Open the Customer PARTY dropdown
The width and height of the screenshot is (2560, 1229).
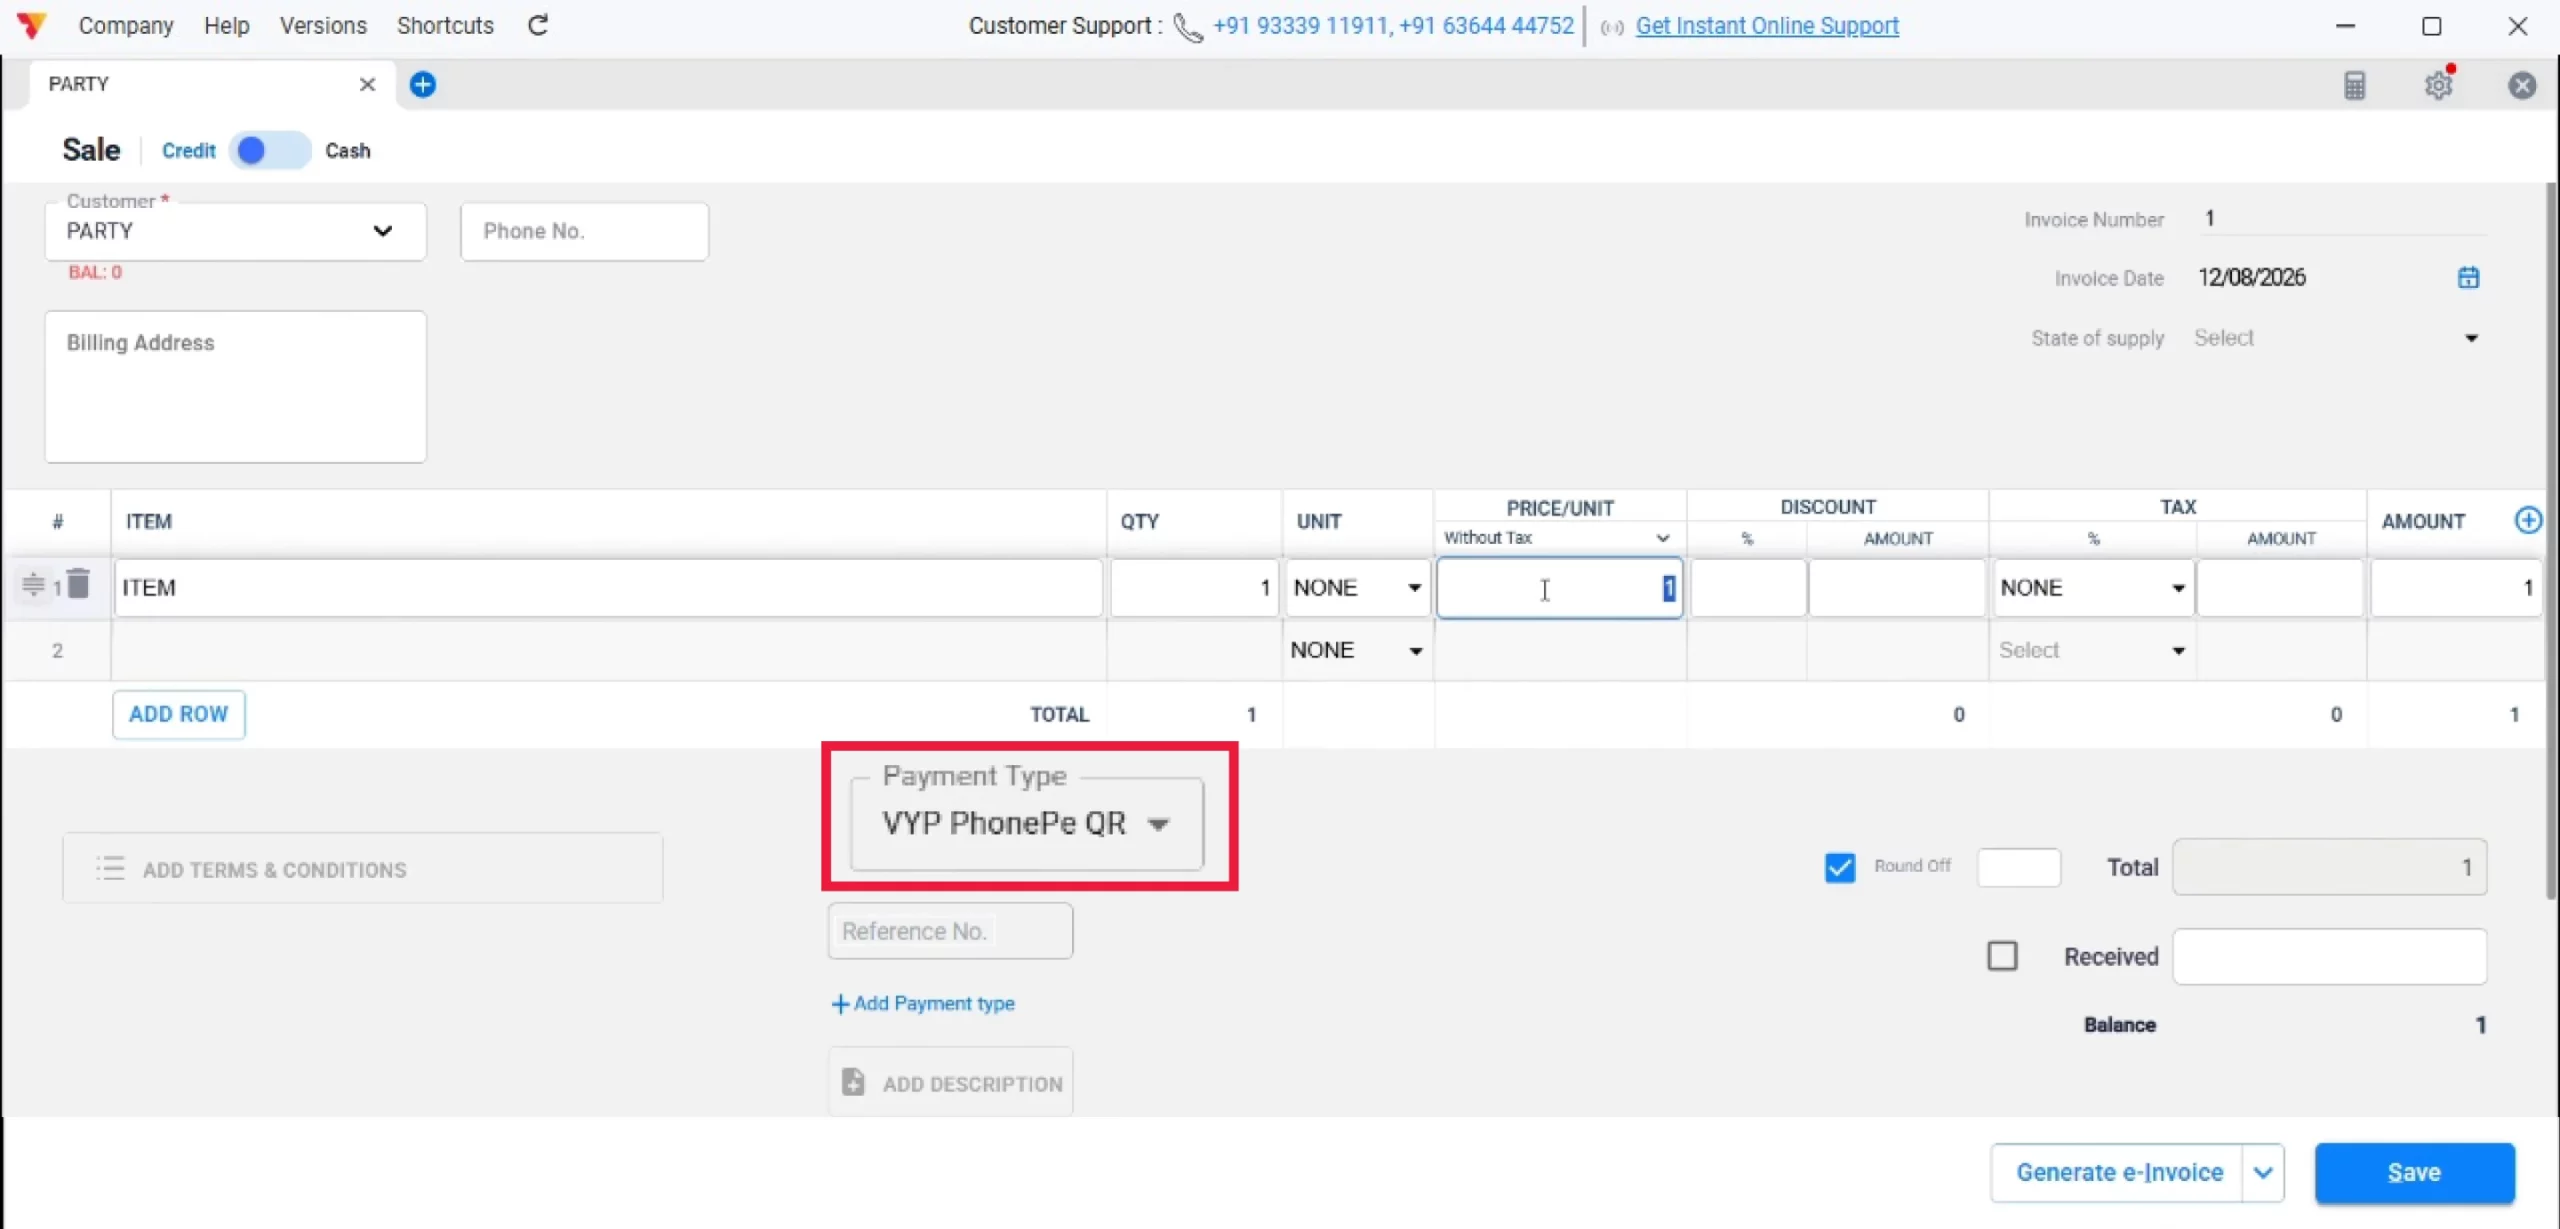coord(235,231)
